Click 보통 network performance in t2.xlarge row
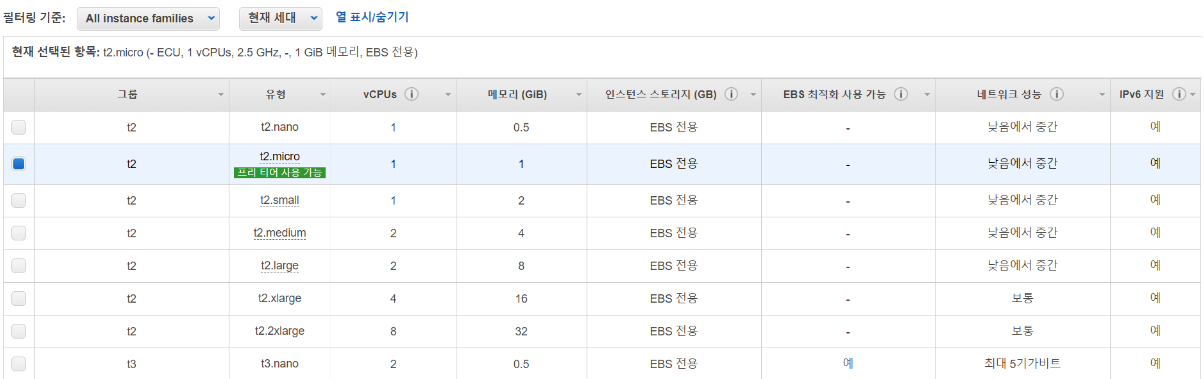1204x379 pixels. coord(1022,298)
